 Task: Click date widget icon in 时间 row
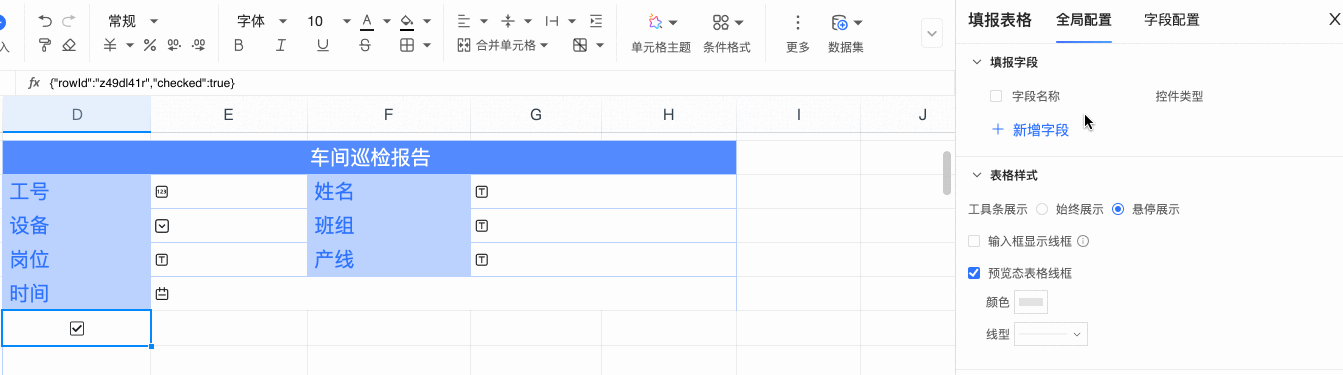point(162,294)
